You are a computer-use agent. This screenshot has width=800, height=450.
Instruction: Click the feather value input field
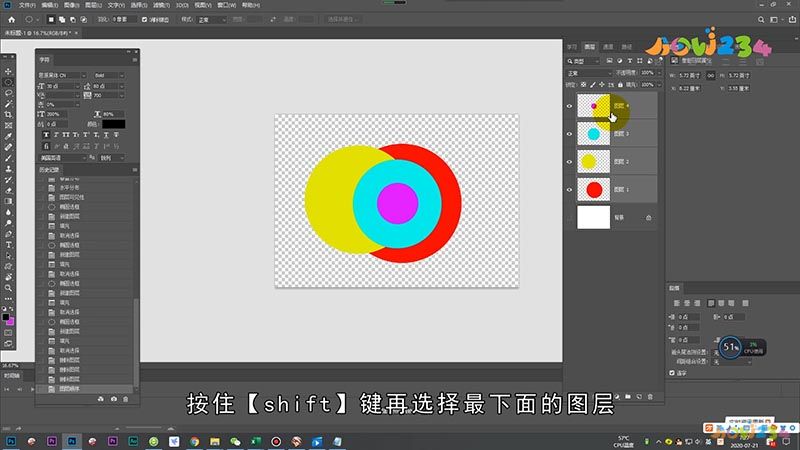124,19
